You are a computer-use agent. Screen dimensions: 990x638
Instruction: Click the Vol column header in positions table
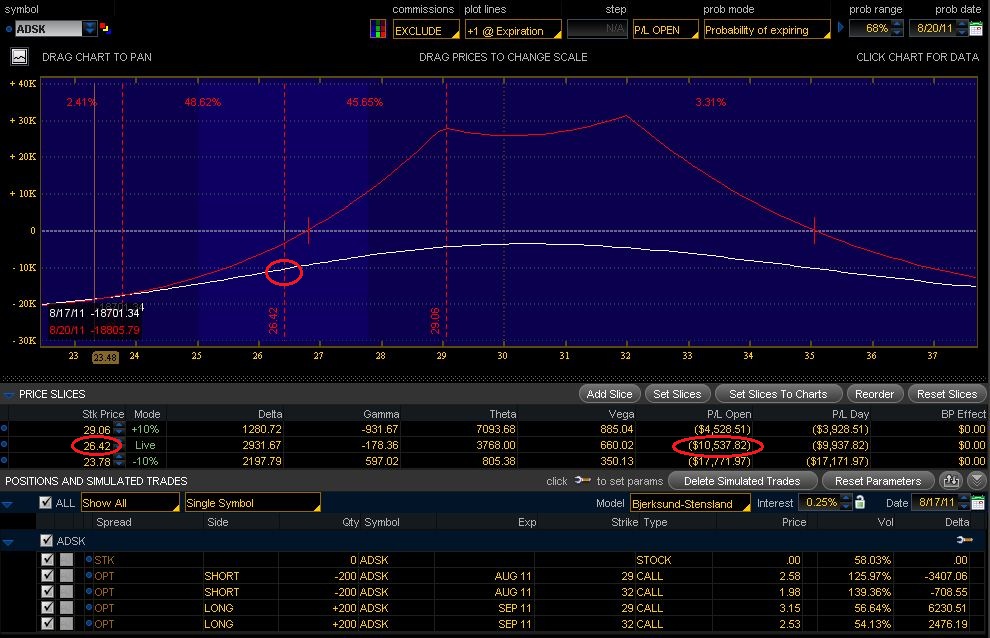(x=885, y=522)
